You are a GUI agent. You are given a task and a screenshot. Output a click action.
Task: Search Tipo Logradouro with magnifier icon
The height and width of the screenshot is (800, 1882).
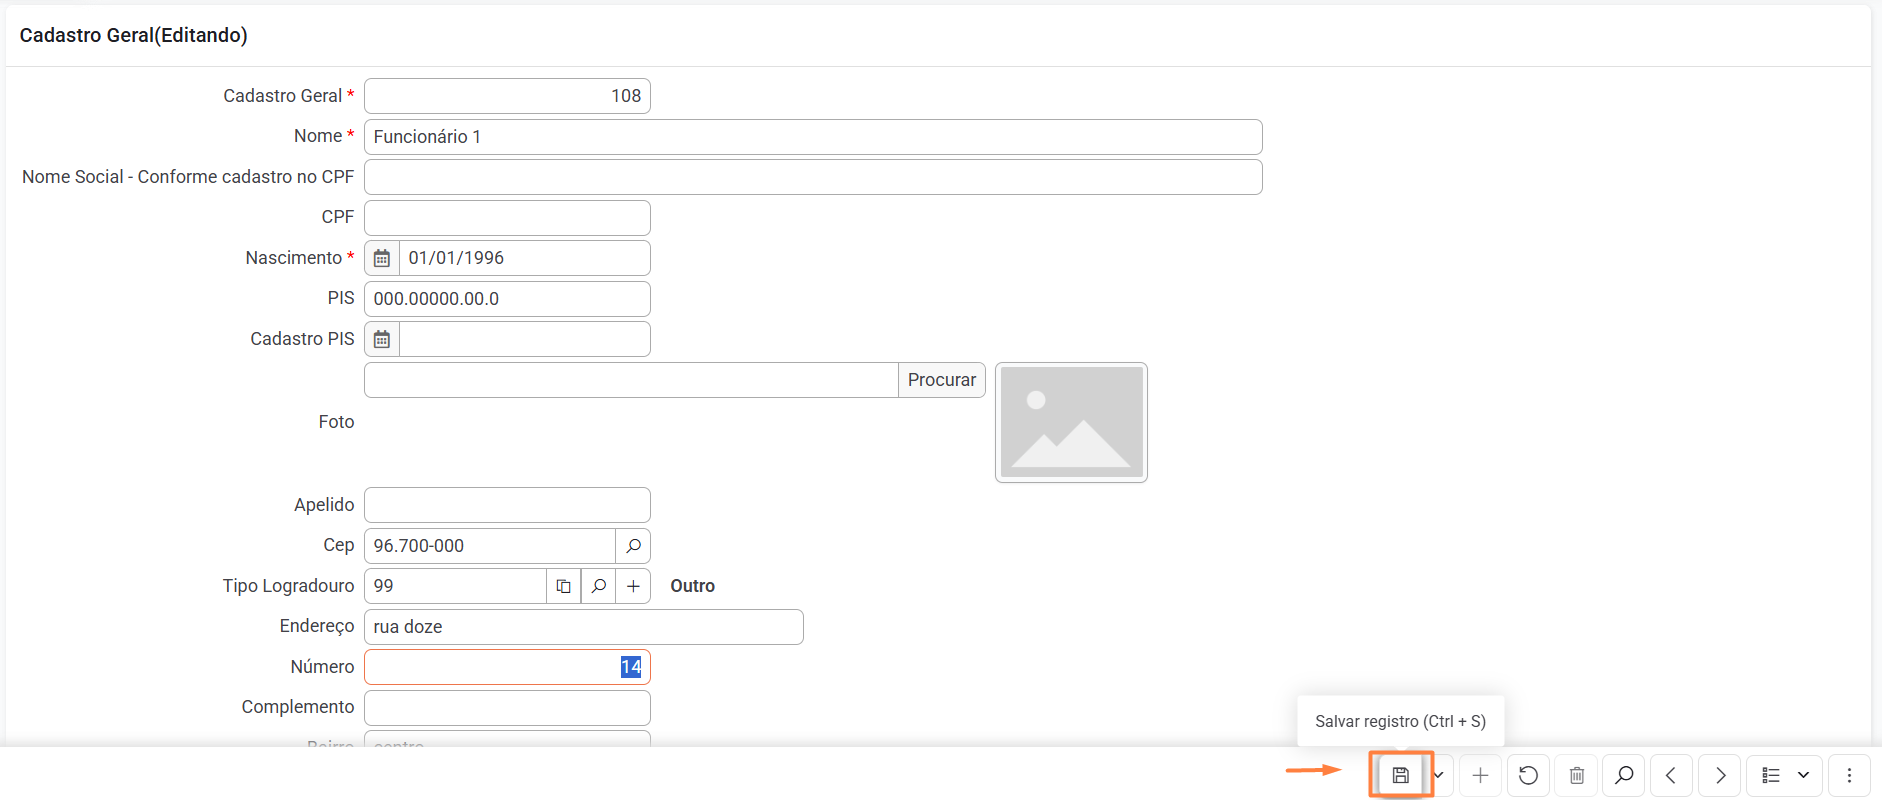point(598,586)
